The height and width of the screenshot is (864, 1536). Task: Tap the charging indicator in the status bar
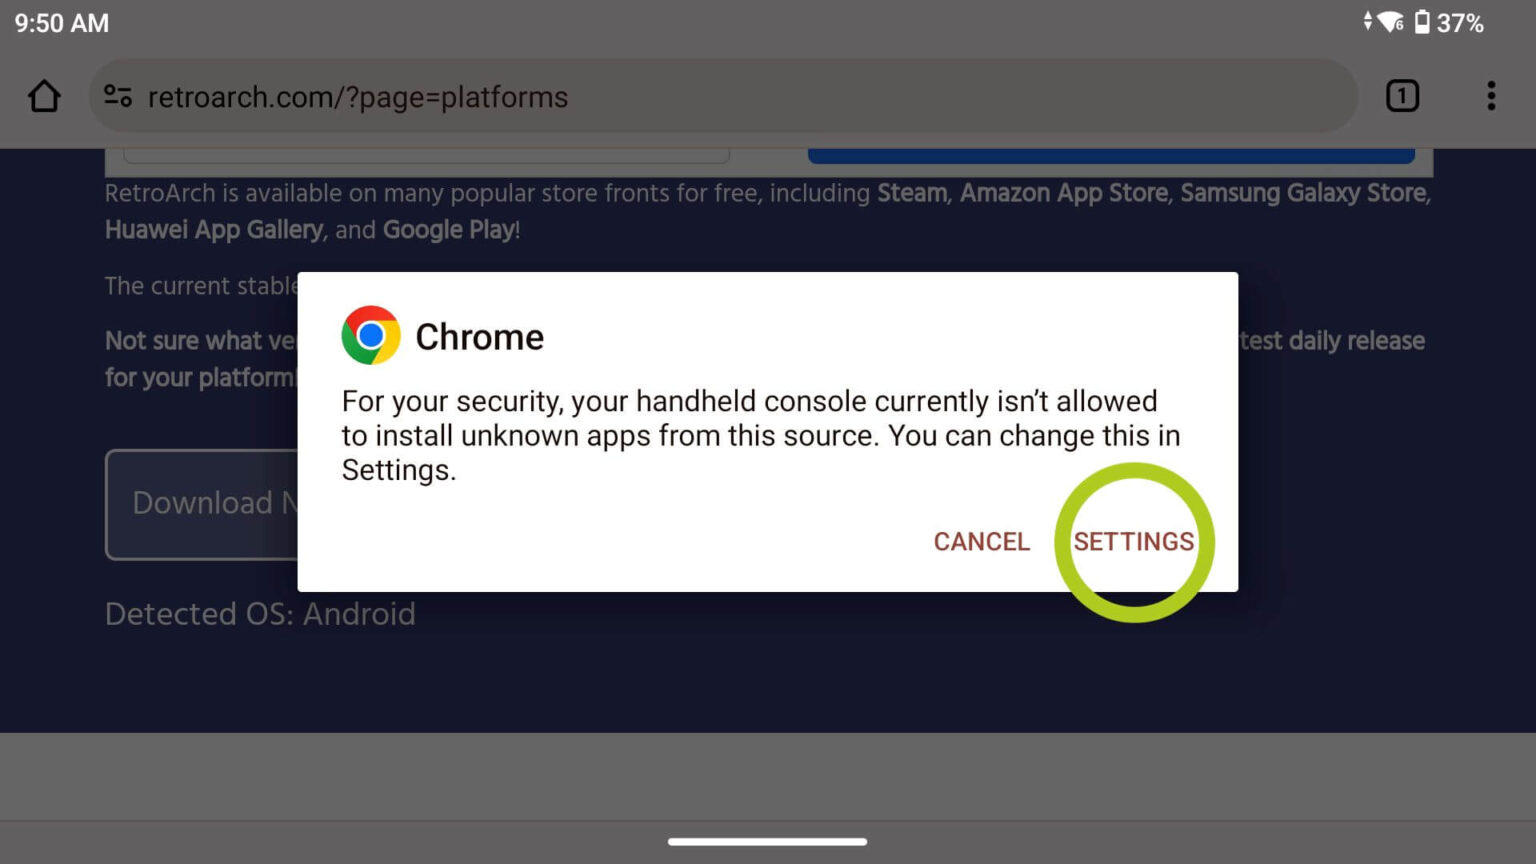point(1368,22)
